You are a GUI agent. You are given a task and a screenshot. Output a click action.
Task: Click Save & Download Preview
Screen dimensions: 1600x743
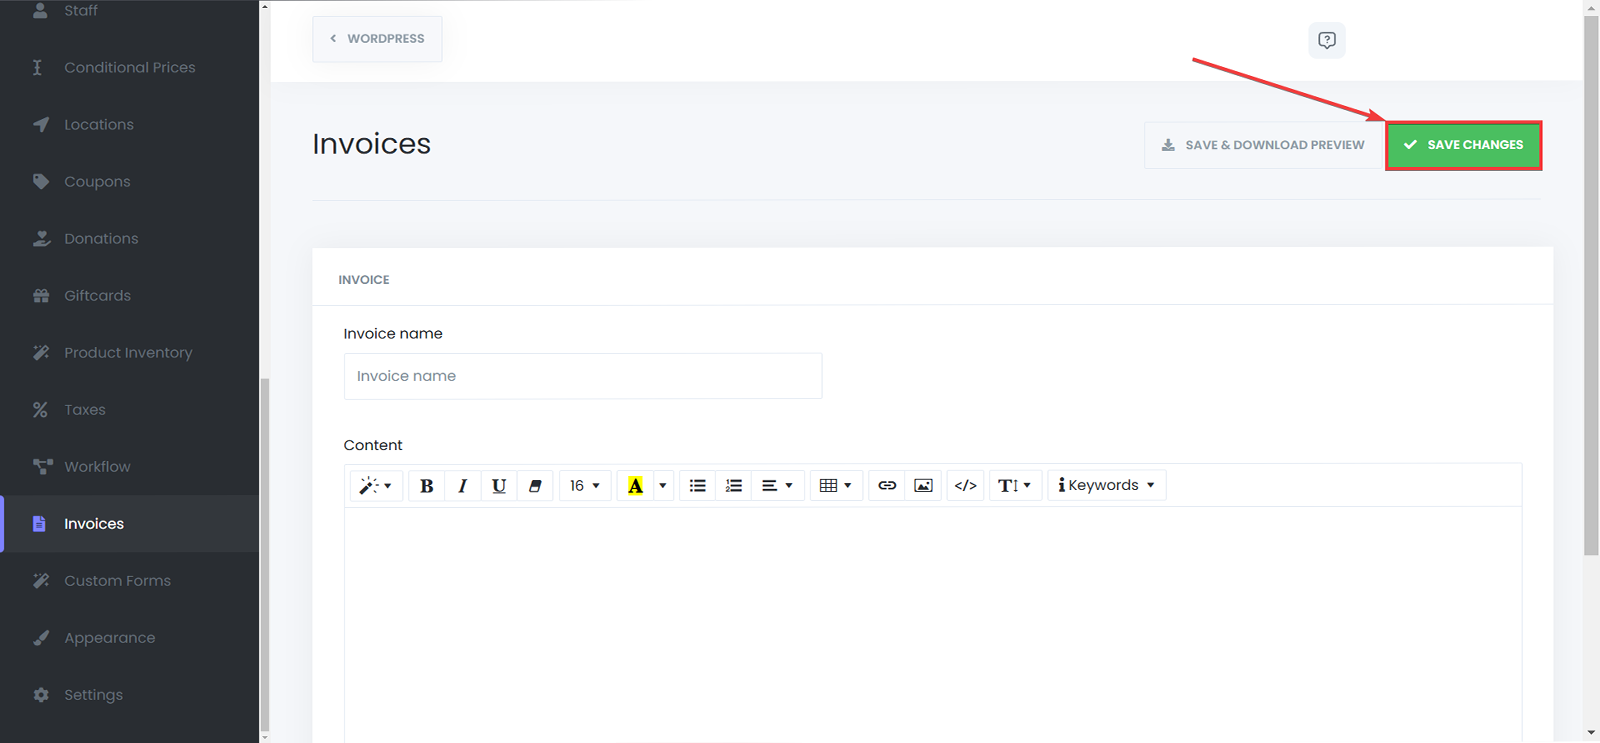[x=1263, y=145]
